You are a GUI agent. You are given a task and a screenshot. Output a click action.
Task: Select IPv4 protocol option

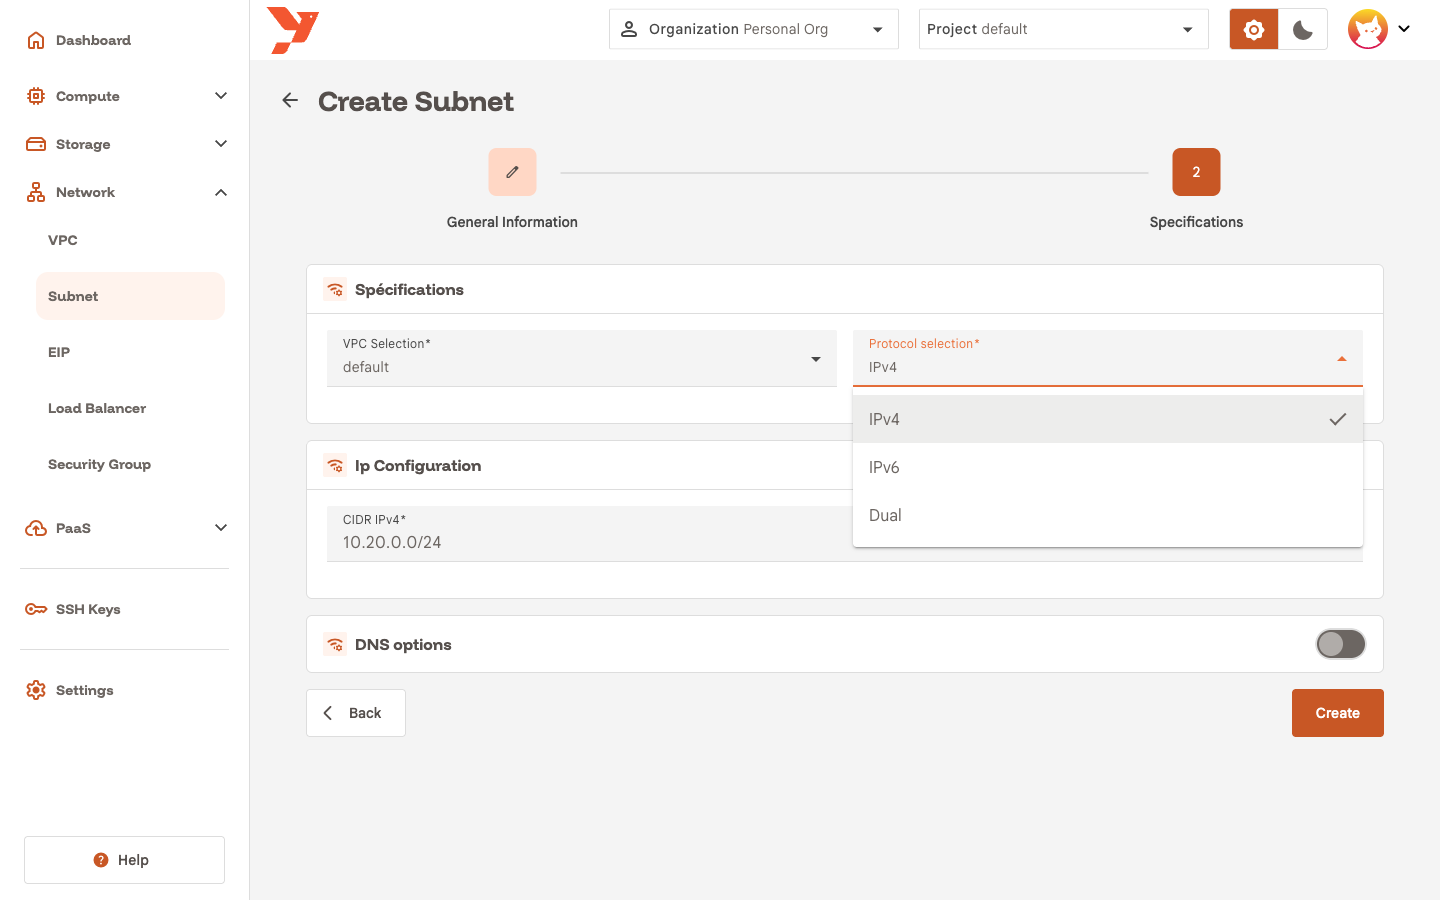tap(1108, 419)
